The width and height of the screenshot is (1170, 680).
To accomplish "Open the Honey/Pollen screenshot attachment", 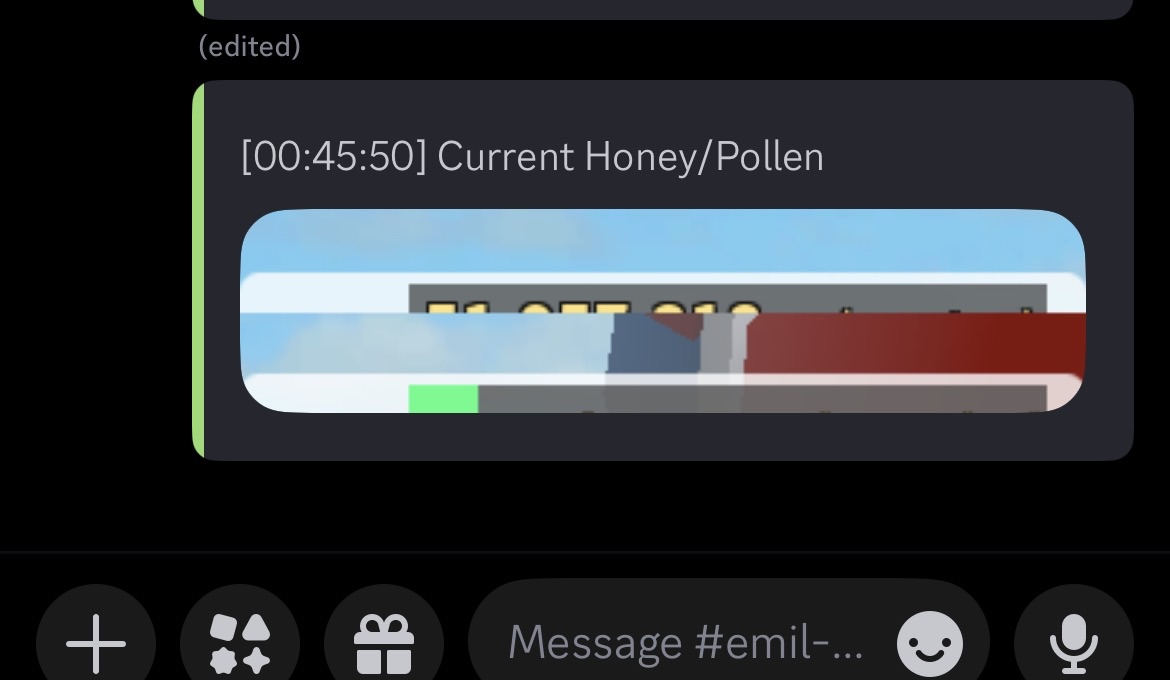I will point(663,311).
